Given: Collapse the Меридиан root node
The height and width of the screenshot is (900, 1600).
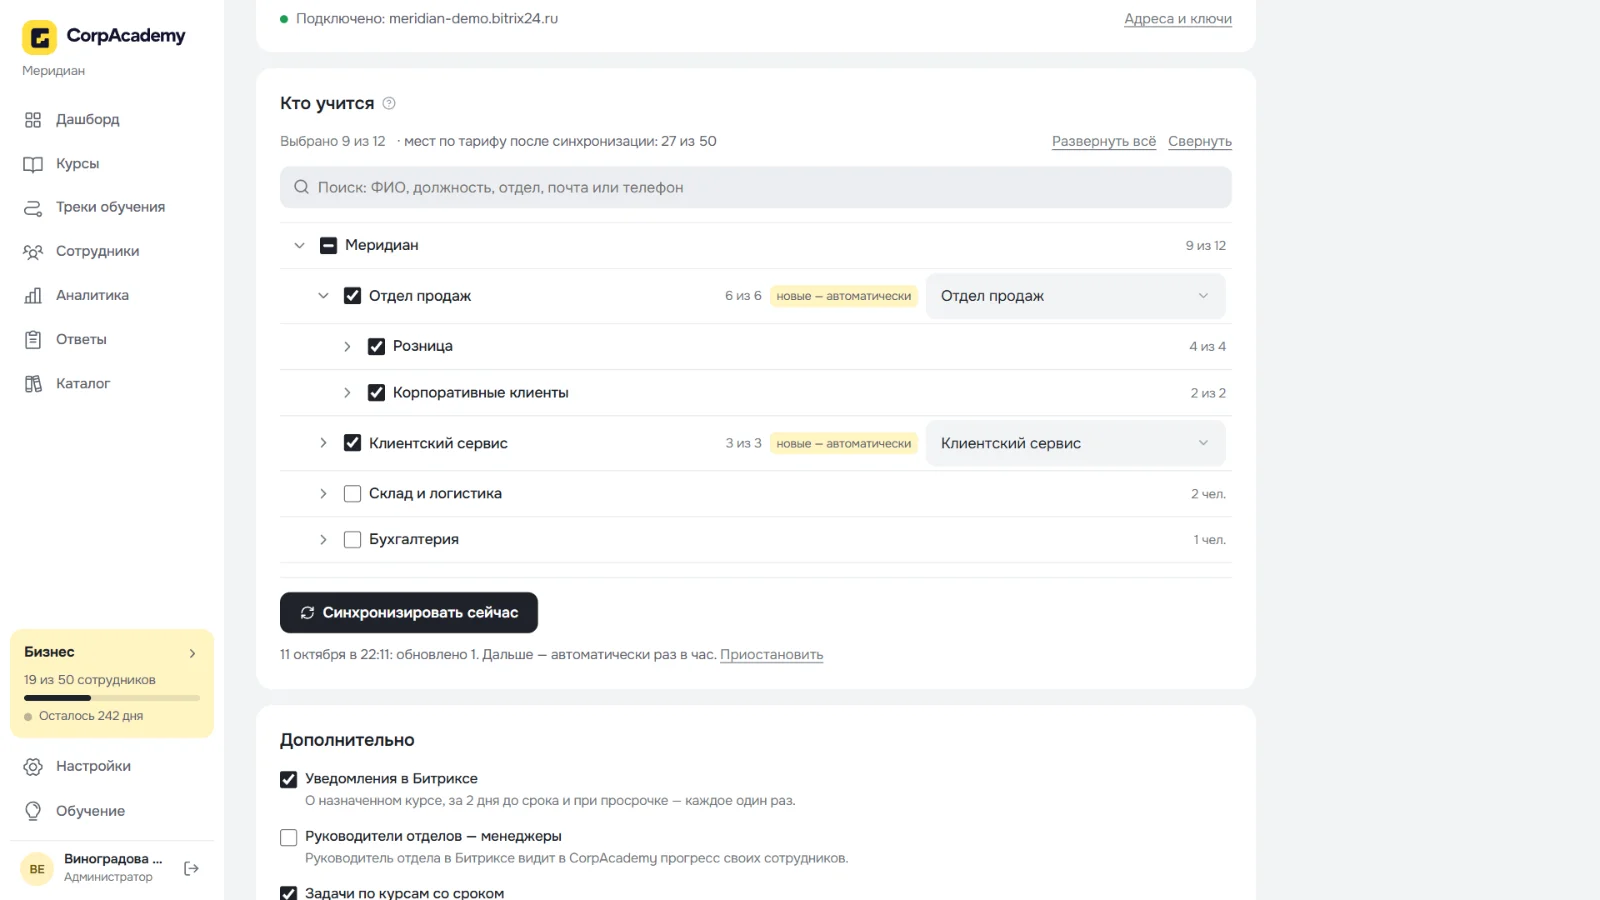Looking at the screenshot, I should pos(299,246).
